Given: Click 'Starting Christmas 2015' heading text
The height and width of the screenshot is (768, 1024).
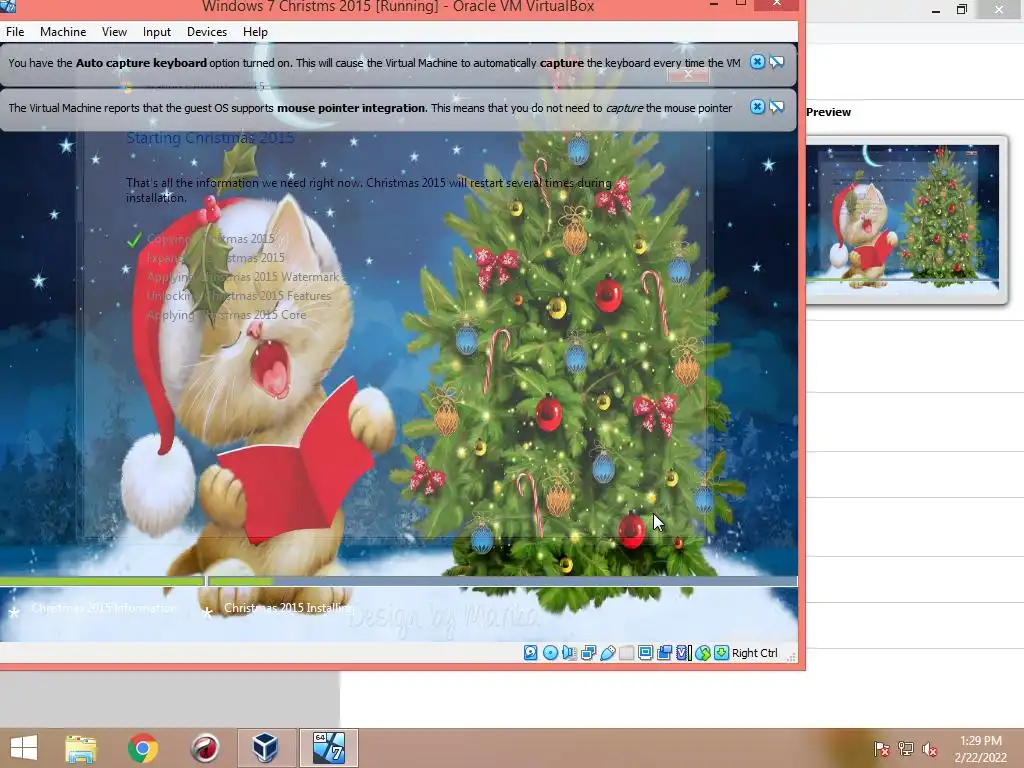Looking at the screenshot, I should (210, 138).
